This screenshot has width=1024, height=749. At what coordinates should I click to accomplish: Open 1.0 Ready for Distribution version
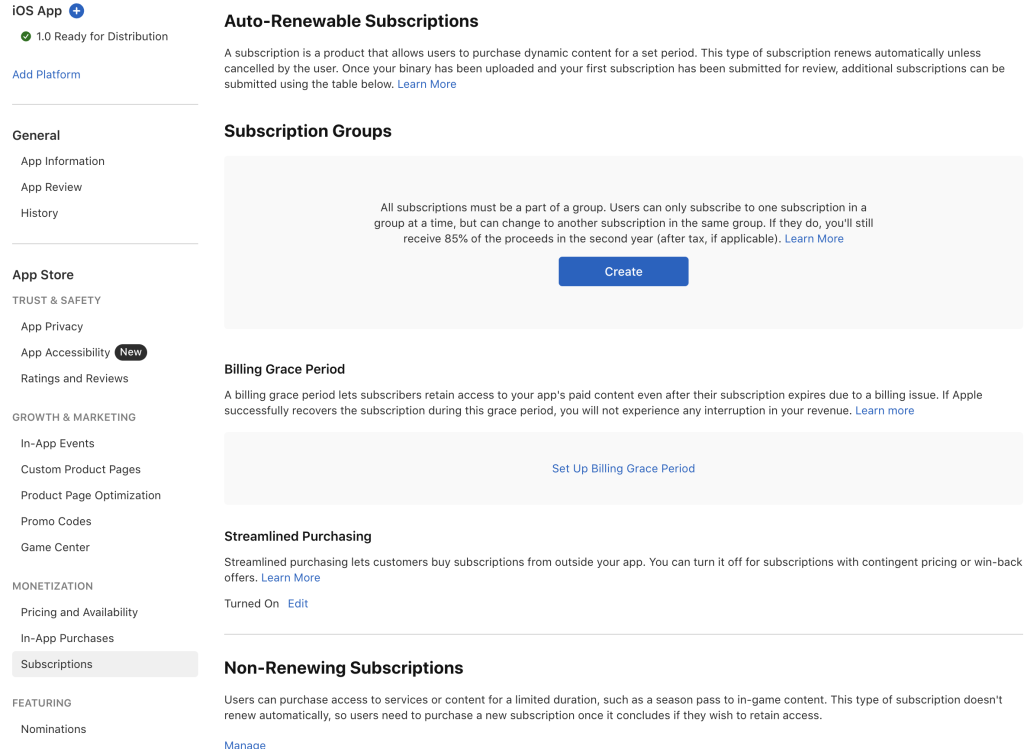(102, 37)
